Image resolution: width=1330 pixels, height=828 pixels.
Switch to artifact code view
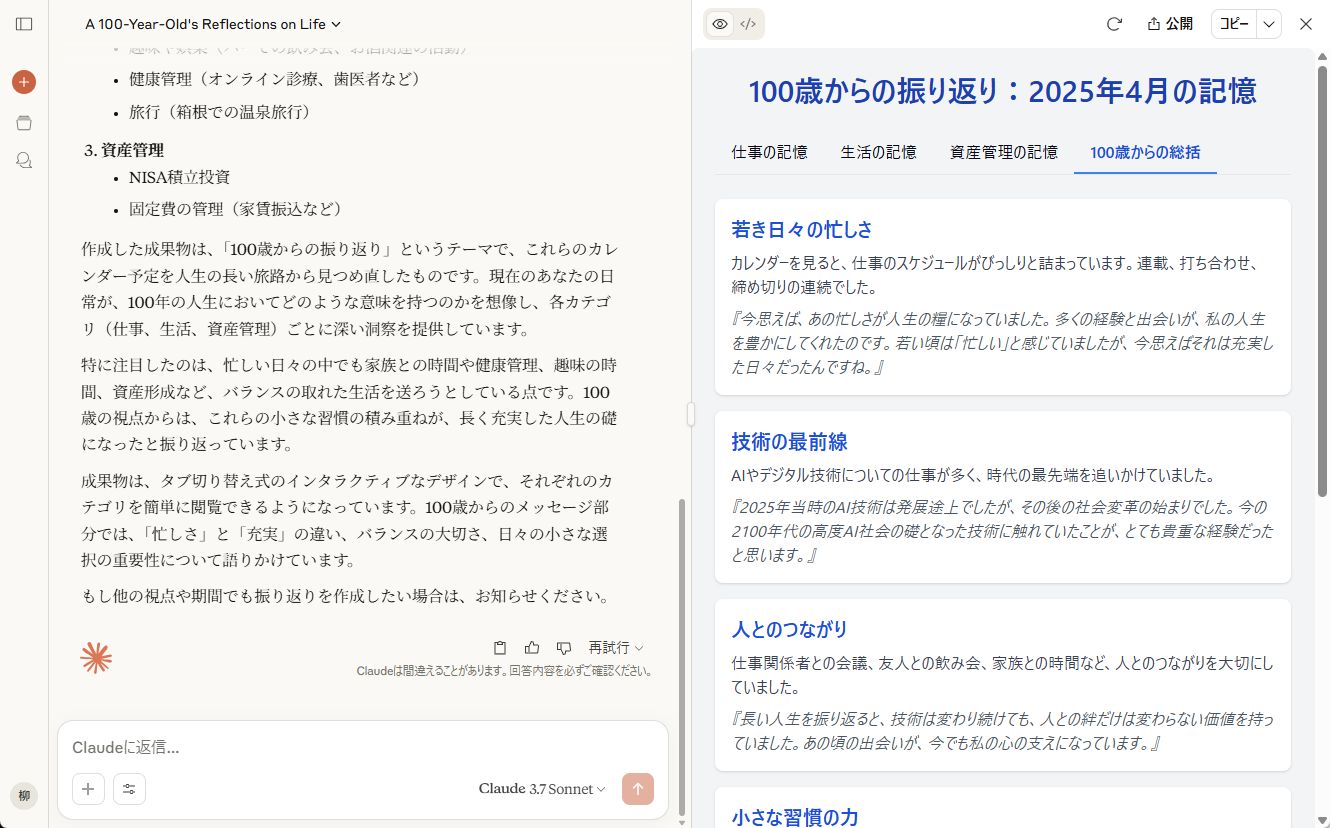coord(748,24)
